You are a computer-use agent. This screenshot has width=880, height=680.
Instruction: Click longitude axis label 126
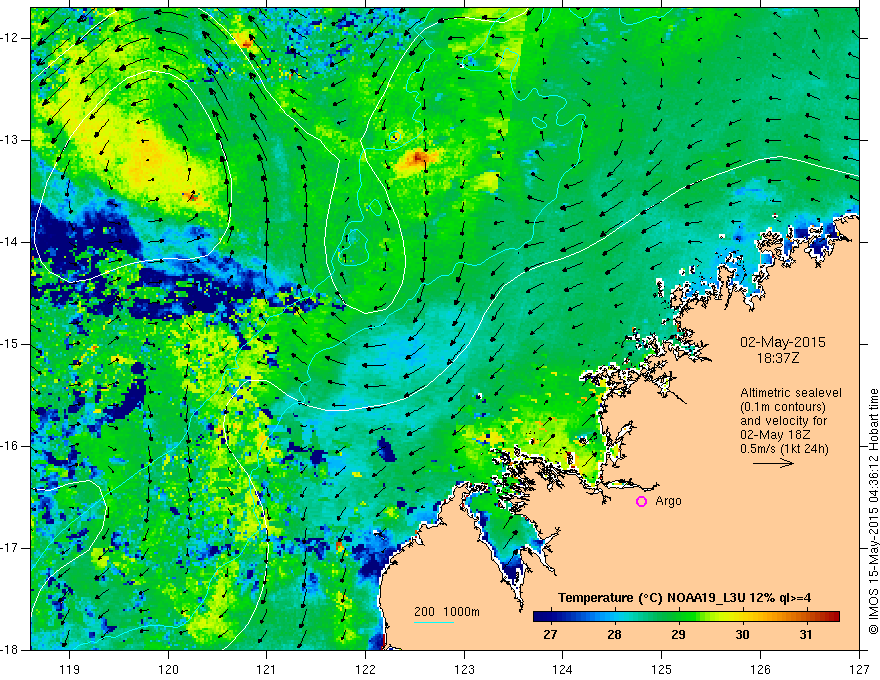(760, 669)
